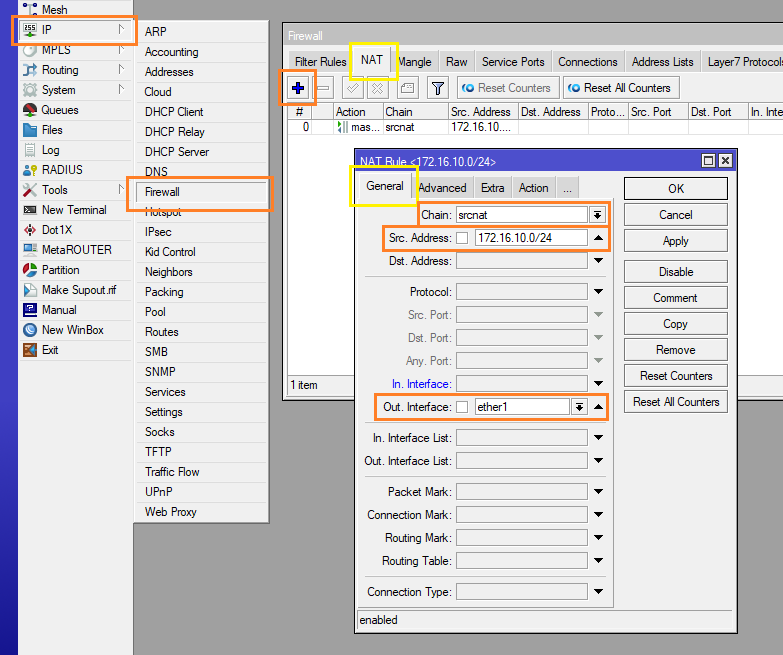Switch to the Action tab in NAT Rule

click(533, 188)
